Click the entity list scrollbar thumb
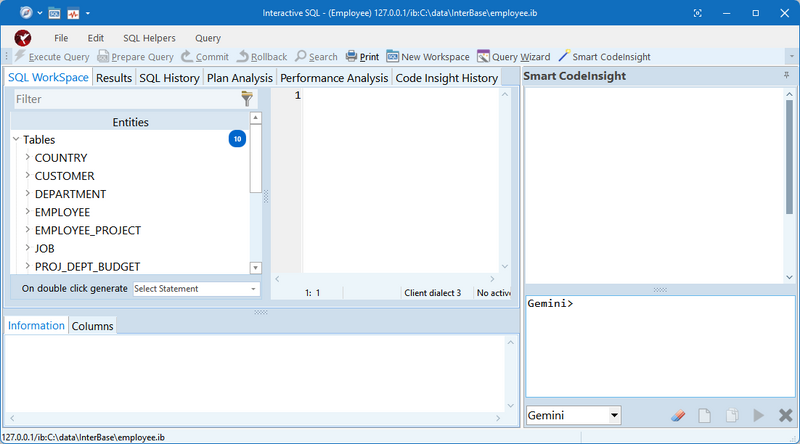 [x=256, y=158]
